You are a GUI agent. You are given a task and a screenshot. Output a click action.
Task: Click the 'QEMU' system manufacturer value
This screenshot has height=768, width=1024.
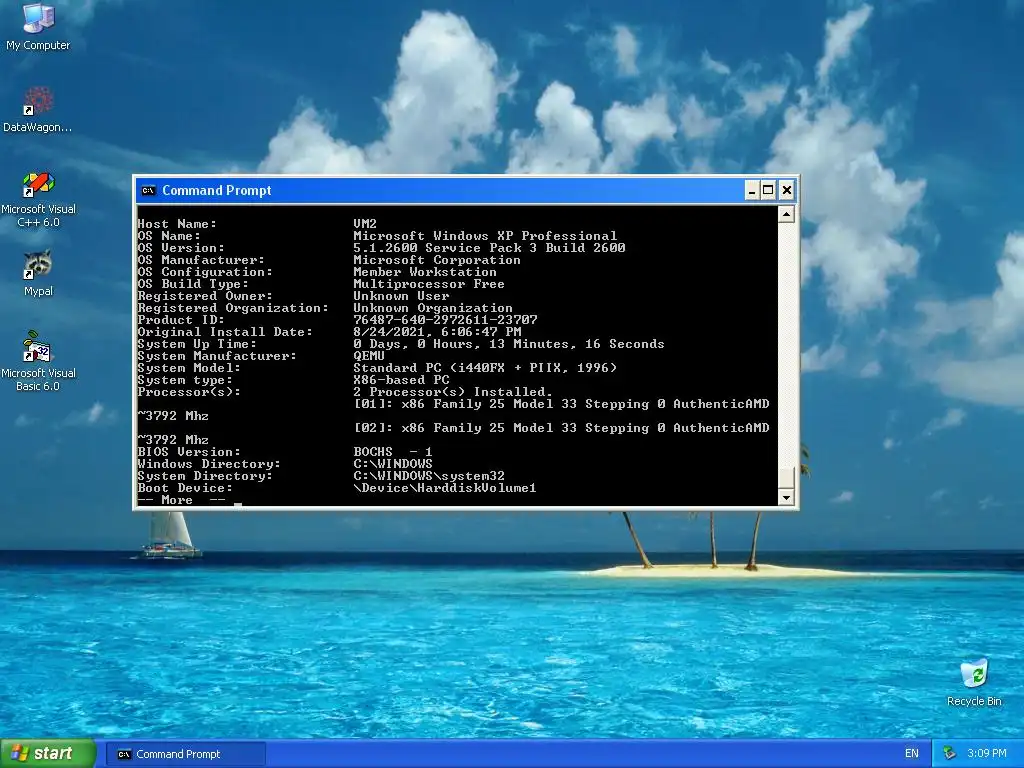[x=369, y=356]
